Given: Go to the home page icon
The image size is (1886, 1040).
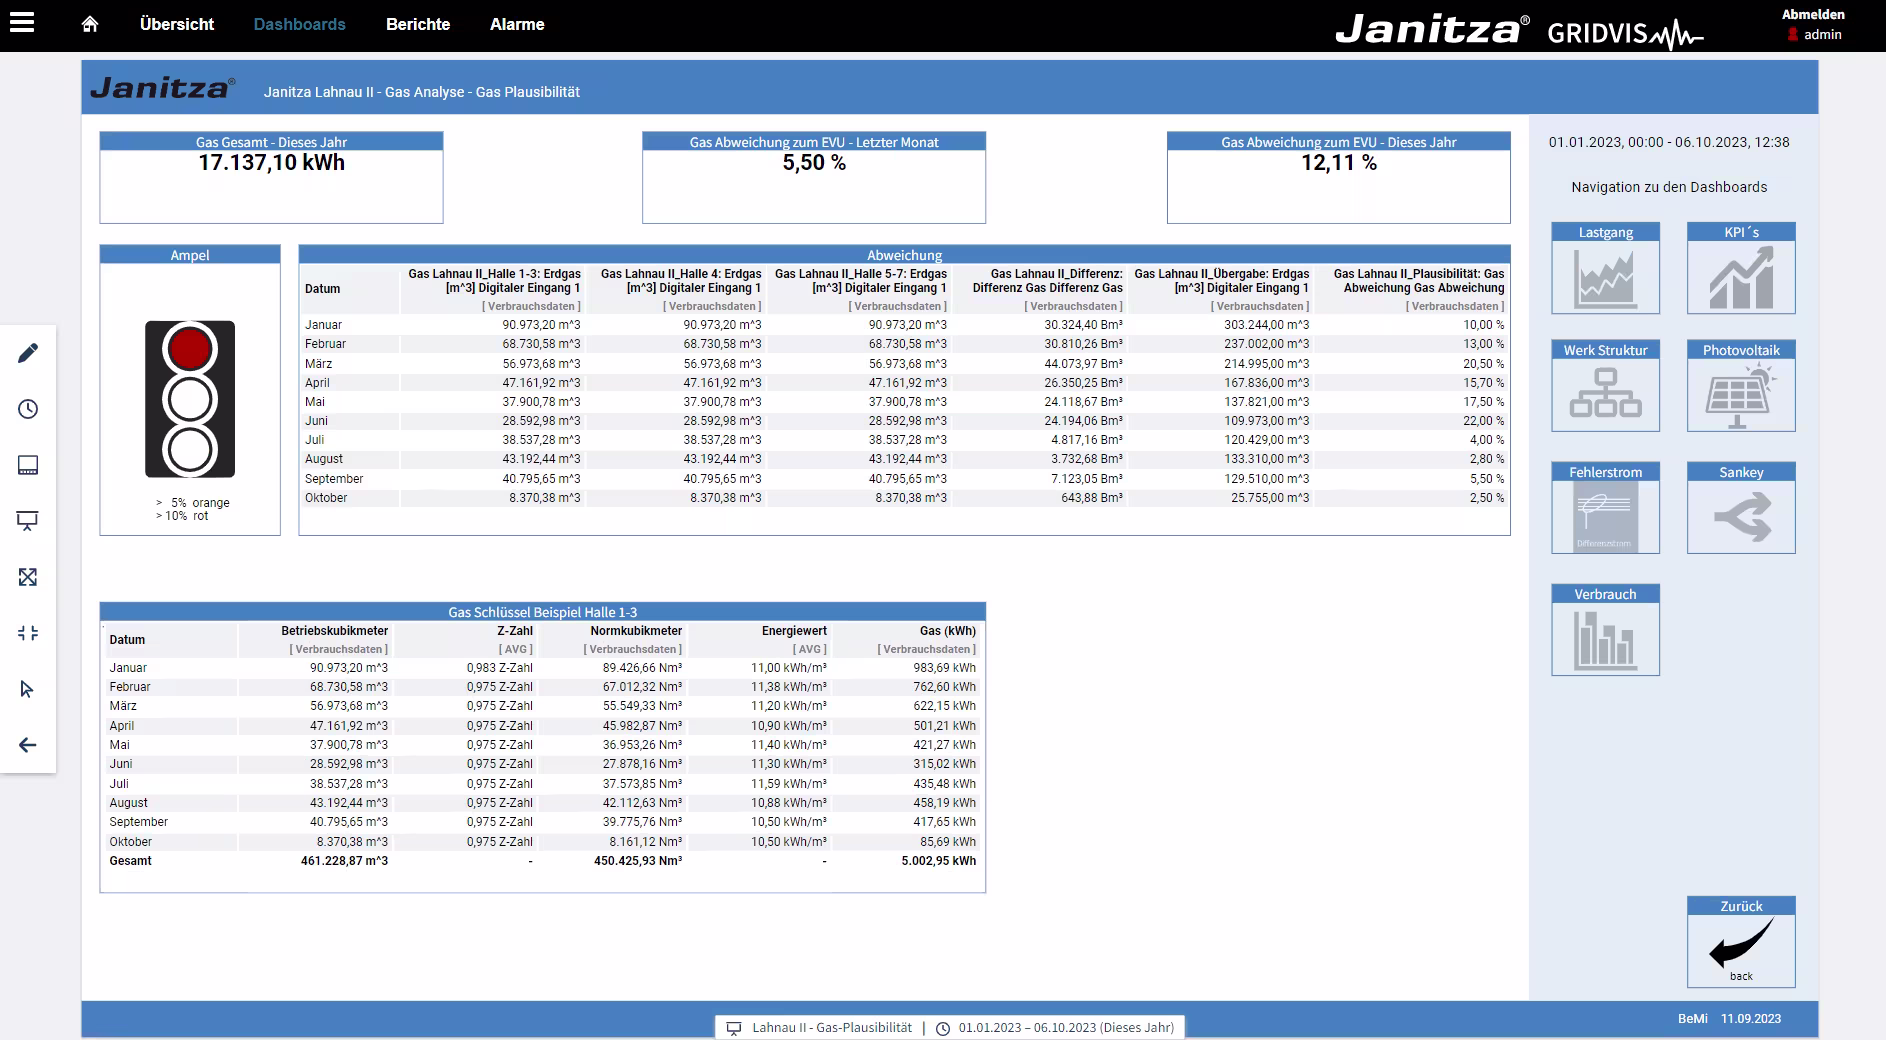Looking at the screenshot, I should pos(90,24).
